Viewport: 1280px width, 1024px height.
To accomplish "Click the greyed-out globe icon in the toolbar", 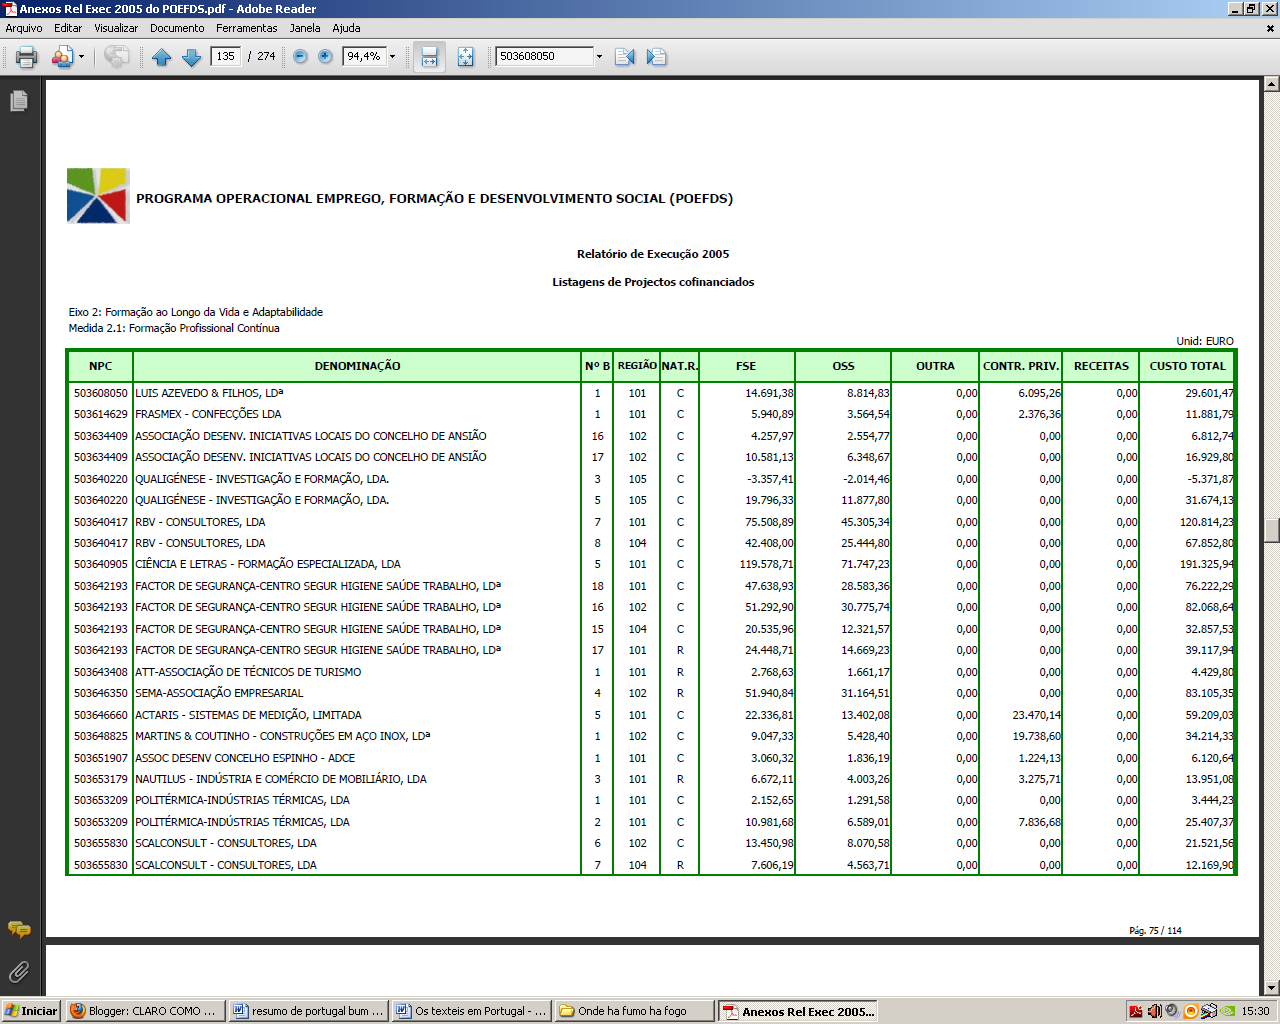I will 117,57.
